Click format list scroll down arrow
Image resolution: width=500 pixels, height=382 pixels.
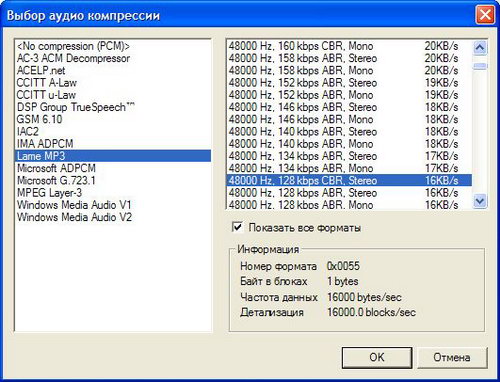[x=480, y=201]
